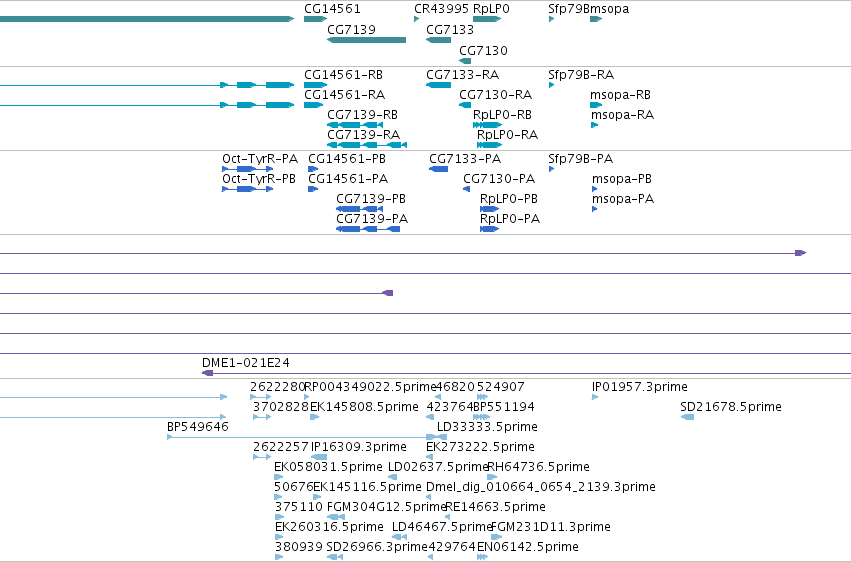Click the CR43995 gene label
Screen dimensions: 851x562
[x=441, y=9]
